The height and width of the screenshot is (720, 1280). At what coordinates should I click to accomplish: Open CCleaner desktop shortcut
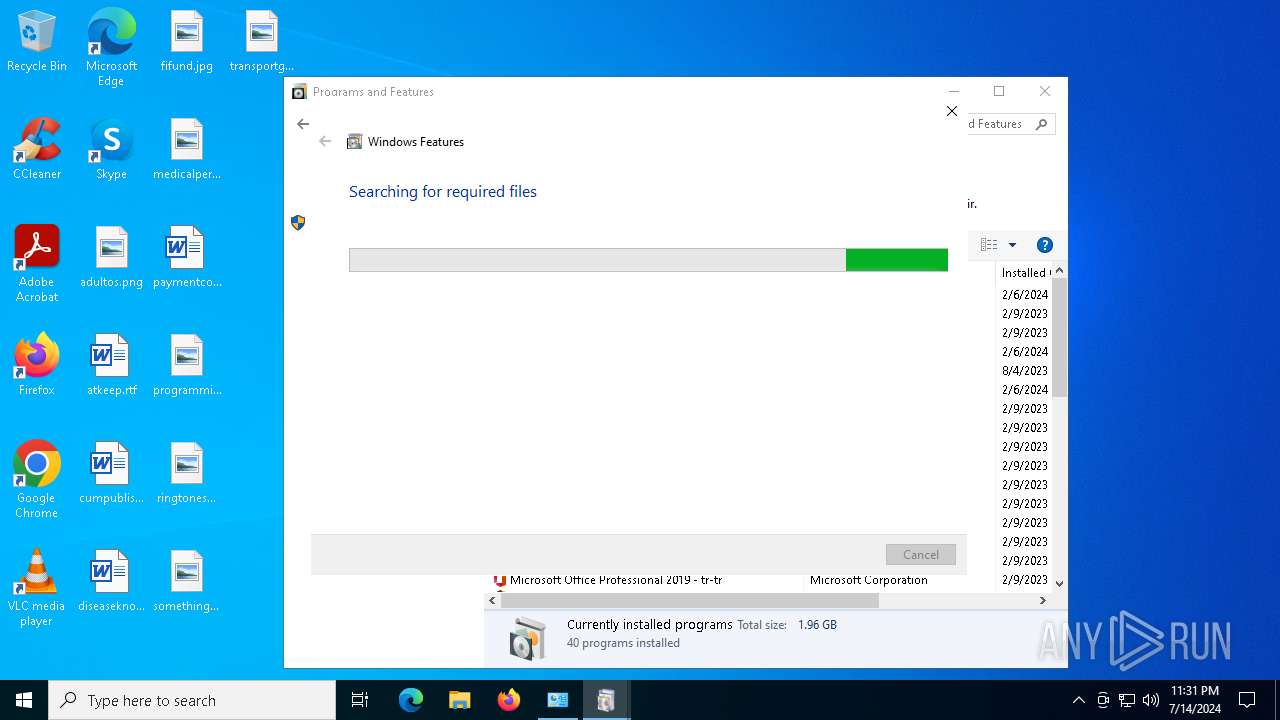point(37,150)
